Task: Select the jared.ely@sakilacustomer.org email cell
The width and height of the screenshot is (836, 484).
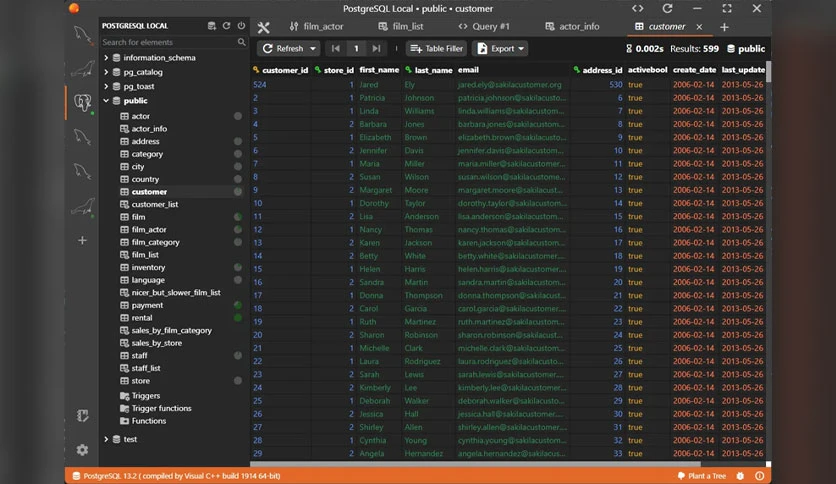Action: click(510, 84)
